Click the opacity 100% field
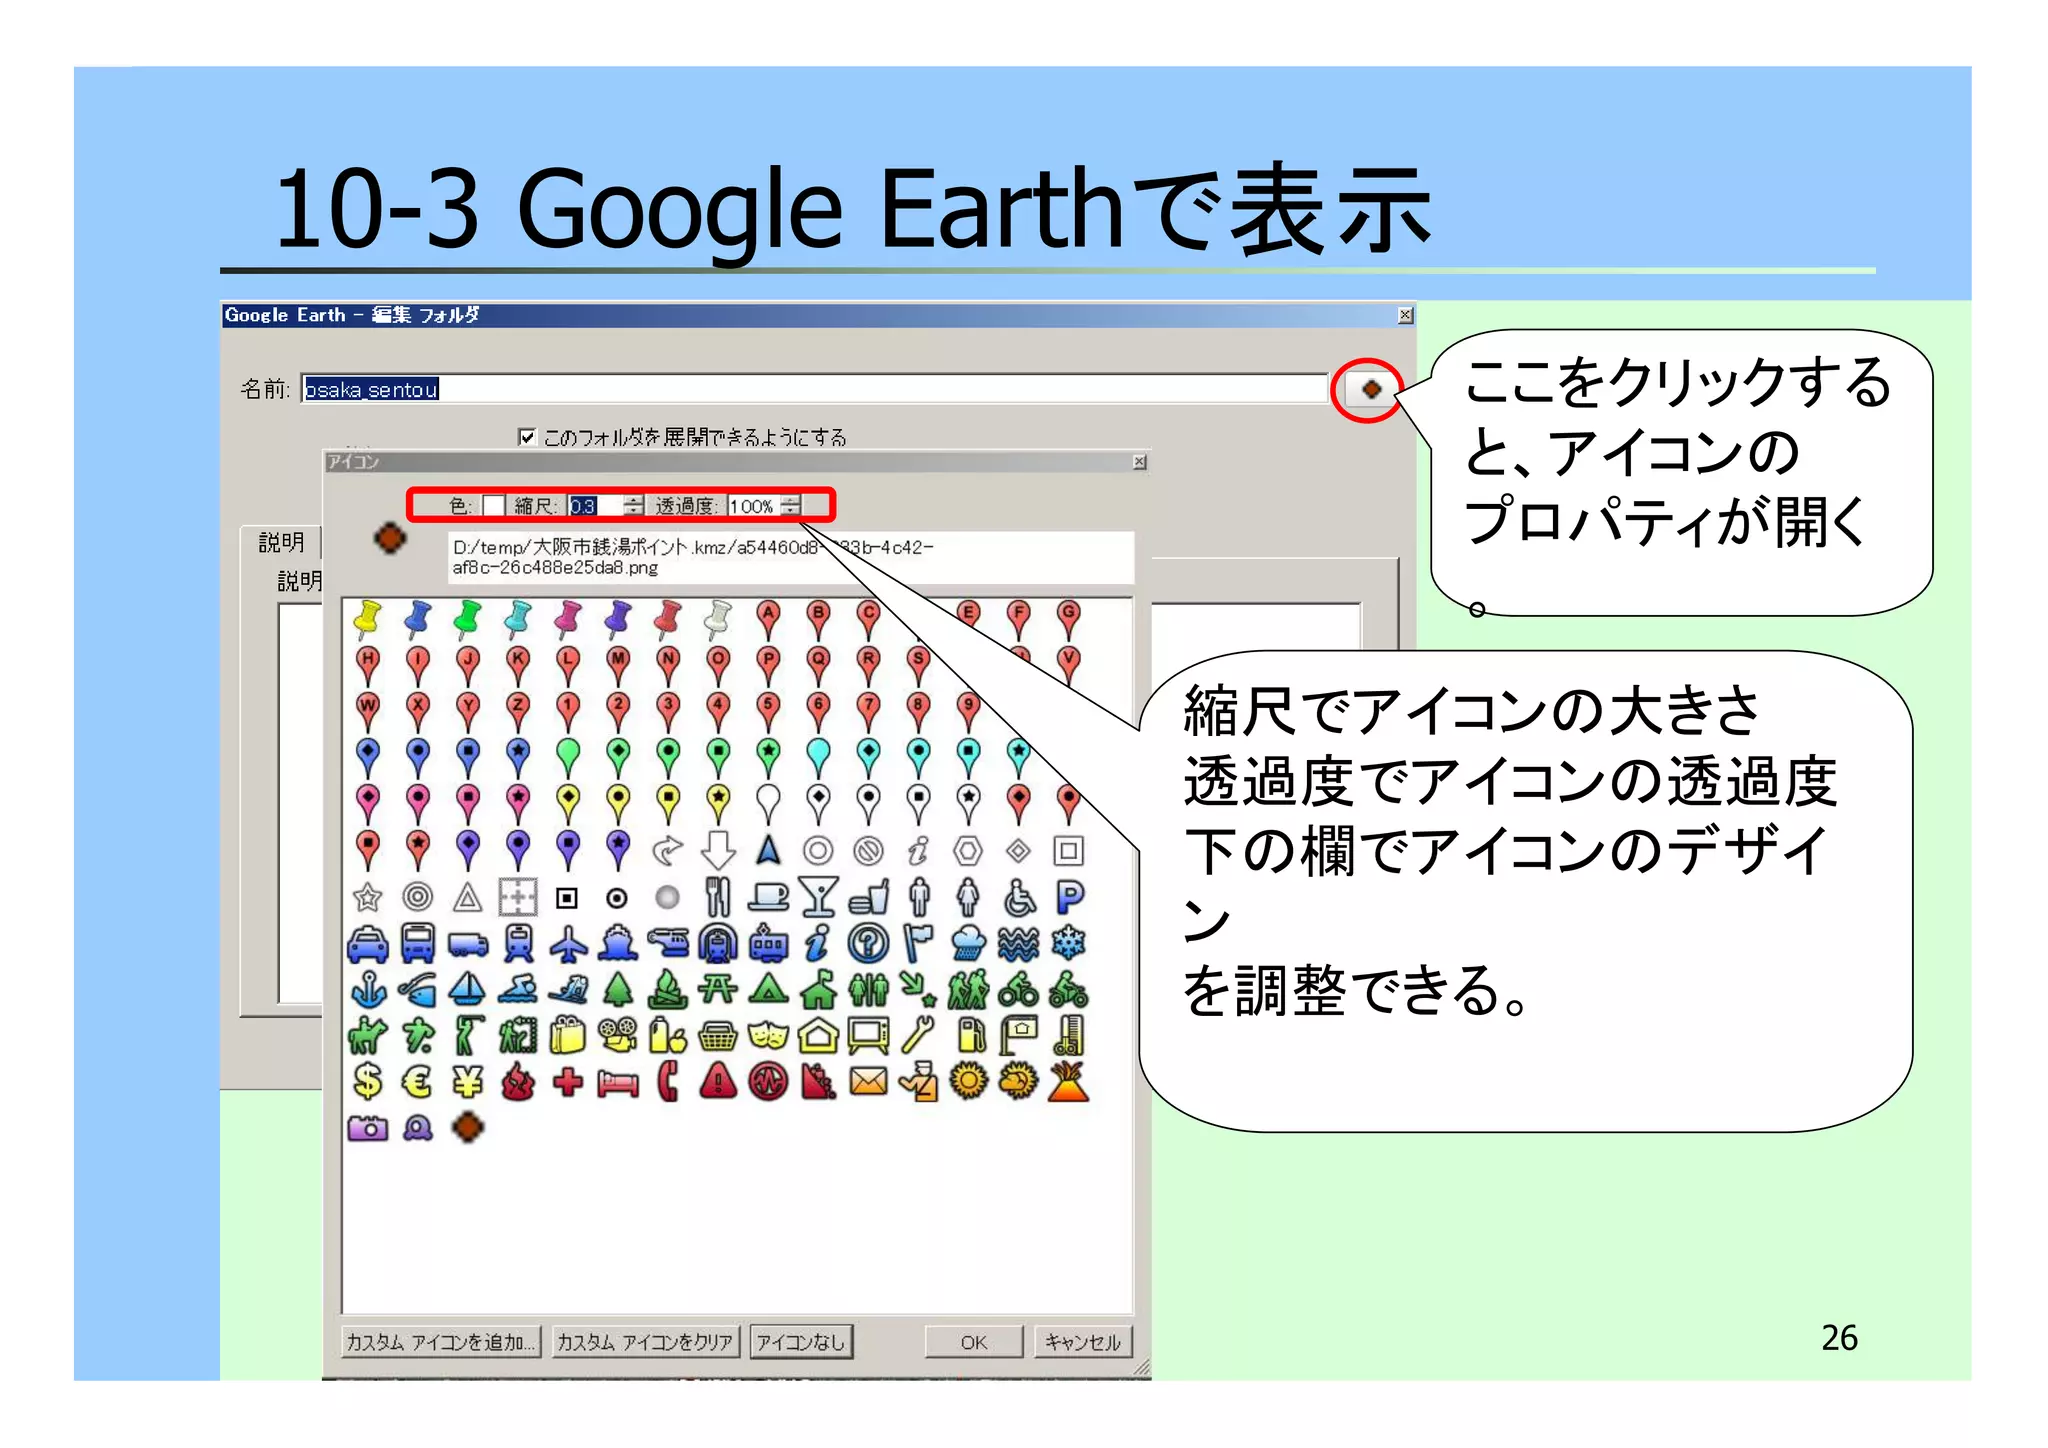 click(754, 506)
